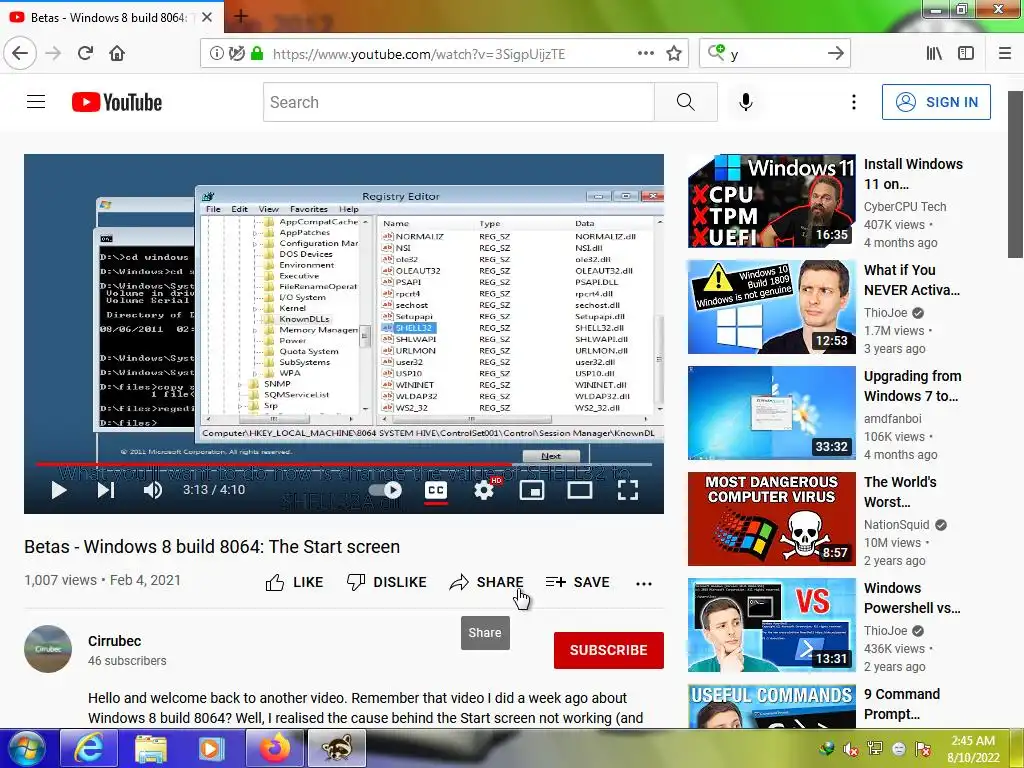Image resolution: width=1024 pixels, height=768 pixels.
Task: Open YouTube settings three-dot menu
Action: click(x=854, y=102)
